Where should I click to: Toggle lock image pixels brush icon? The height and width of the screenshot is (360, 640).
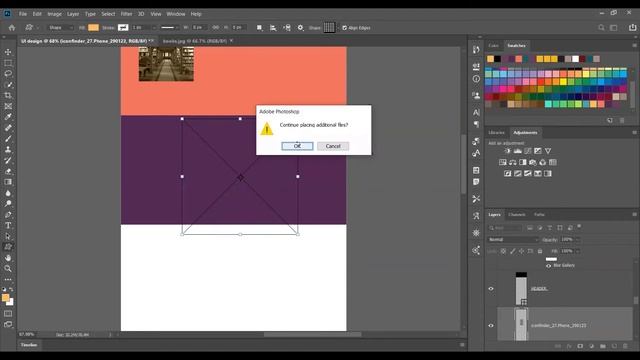tap(513, 251)
